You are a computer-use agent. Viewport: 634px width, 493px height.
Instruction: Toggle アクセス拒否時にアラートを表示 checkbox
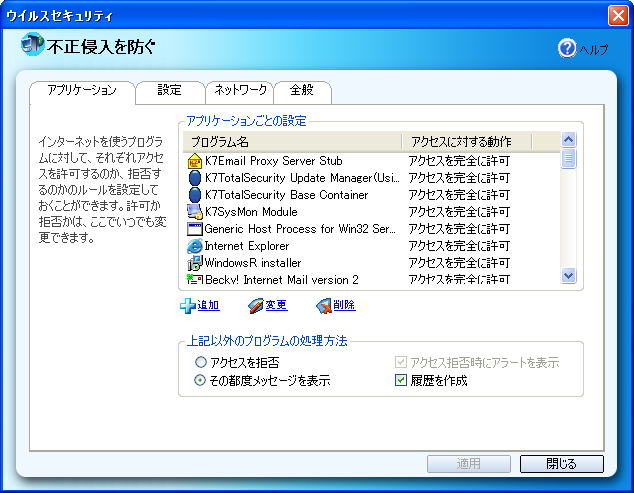click(401, 362)
